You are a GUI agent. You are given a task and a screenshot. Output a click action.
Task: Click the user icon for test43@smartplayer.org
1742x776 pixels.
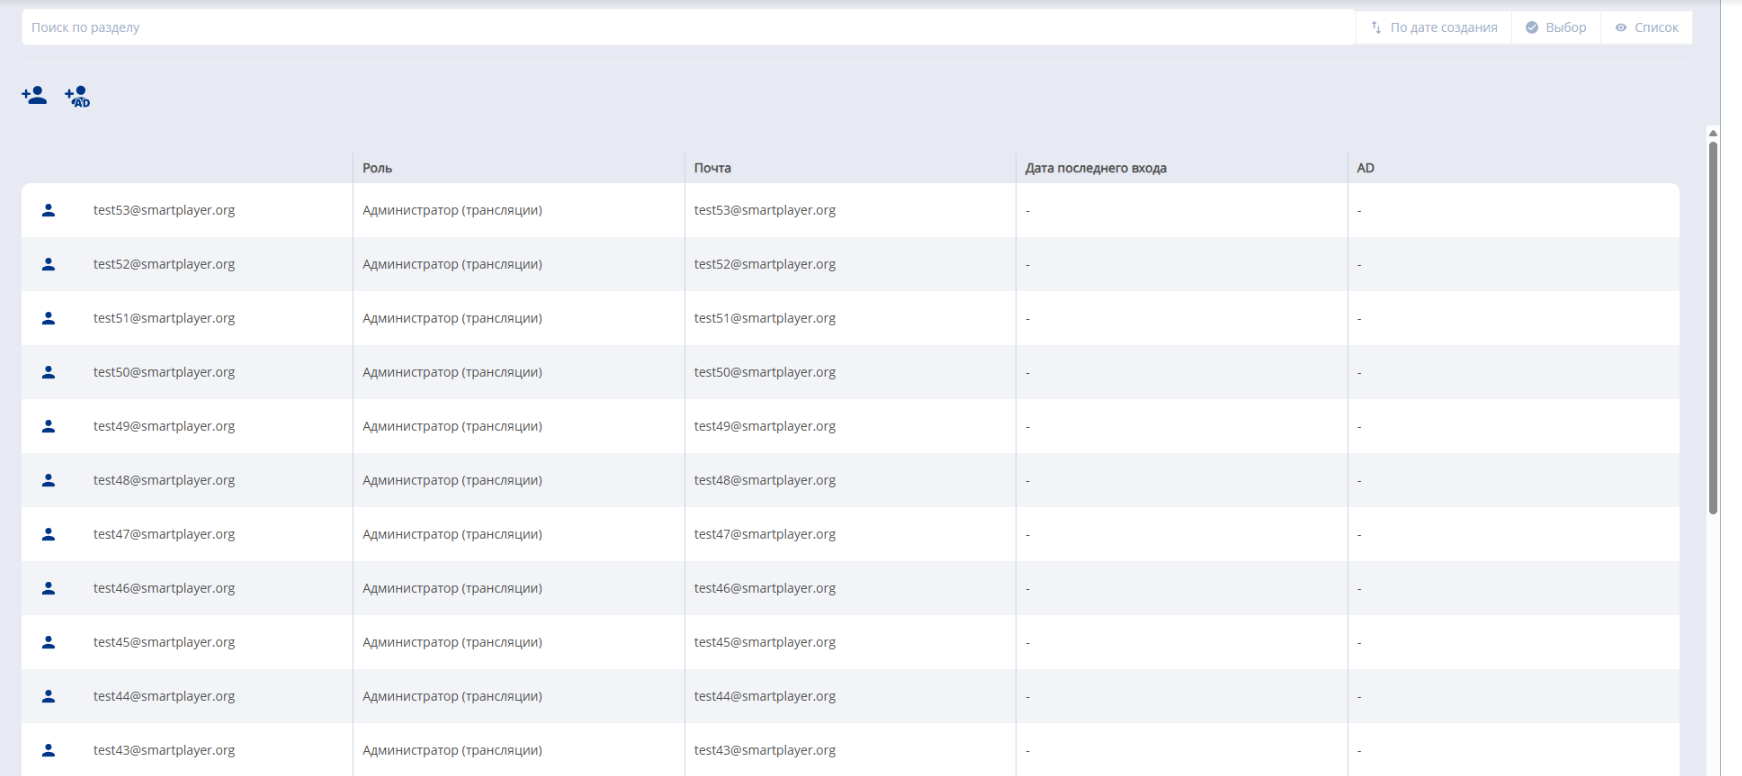tap(48, 750)
